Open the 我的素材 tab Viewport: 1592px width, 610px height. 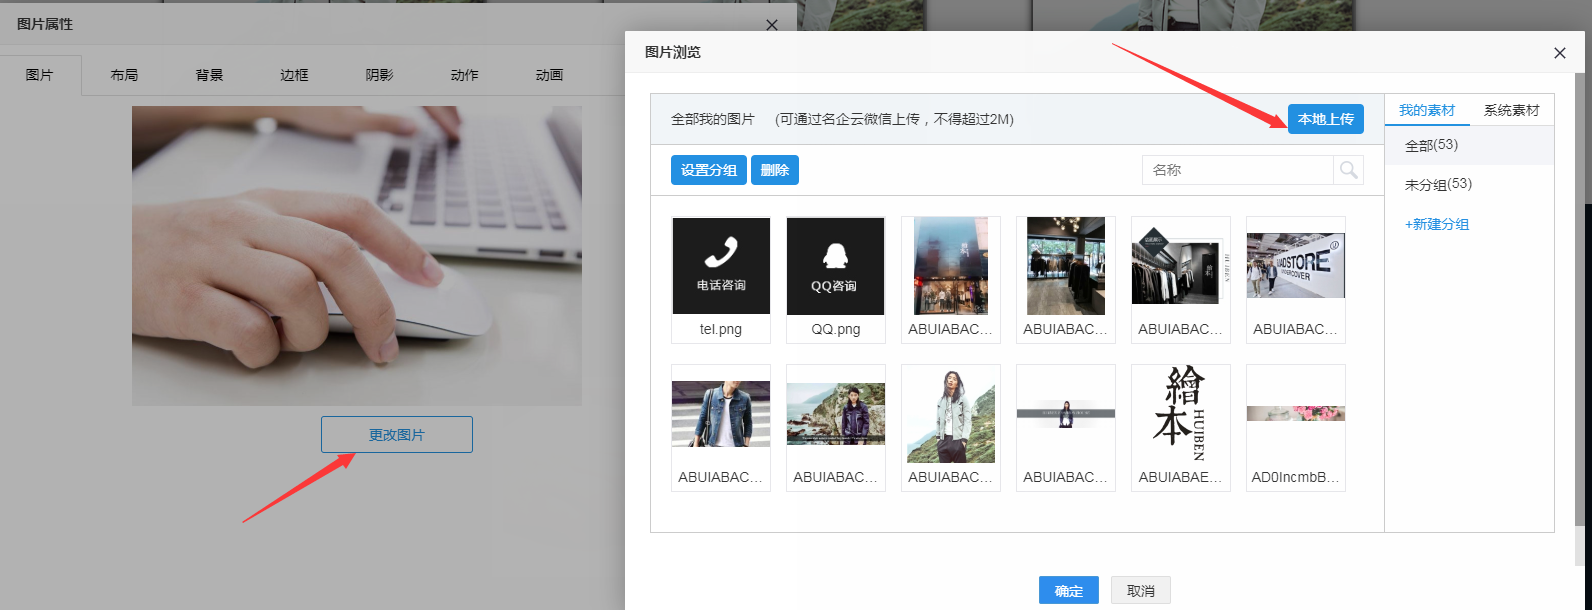(x=1426, y=110)
